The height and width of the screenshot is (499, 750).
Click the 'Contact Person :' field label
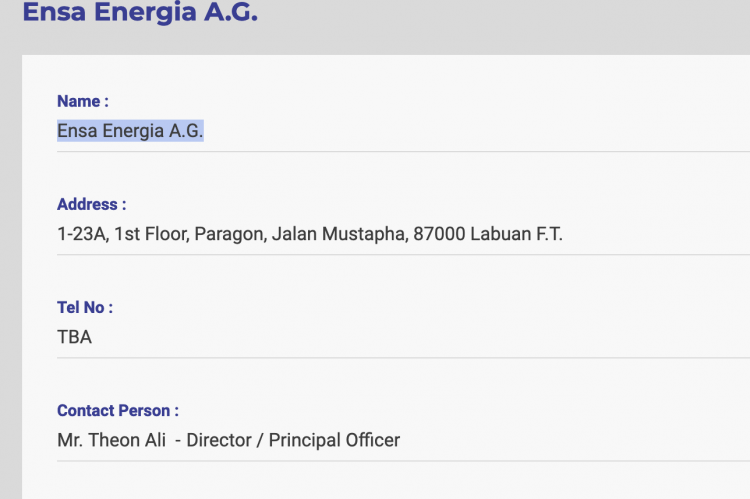118,410
